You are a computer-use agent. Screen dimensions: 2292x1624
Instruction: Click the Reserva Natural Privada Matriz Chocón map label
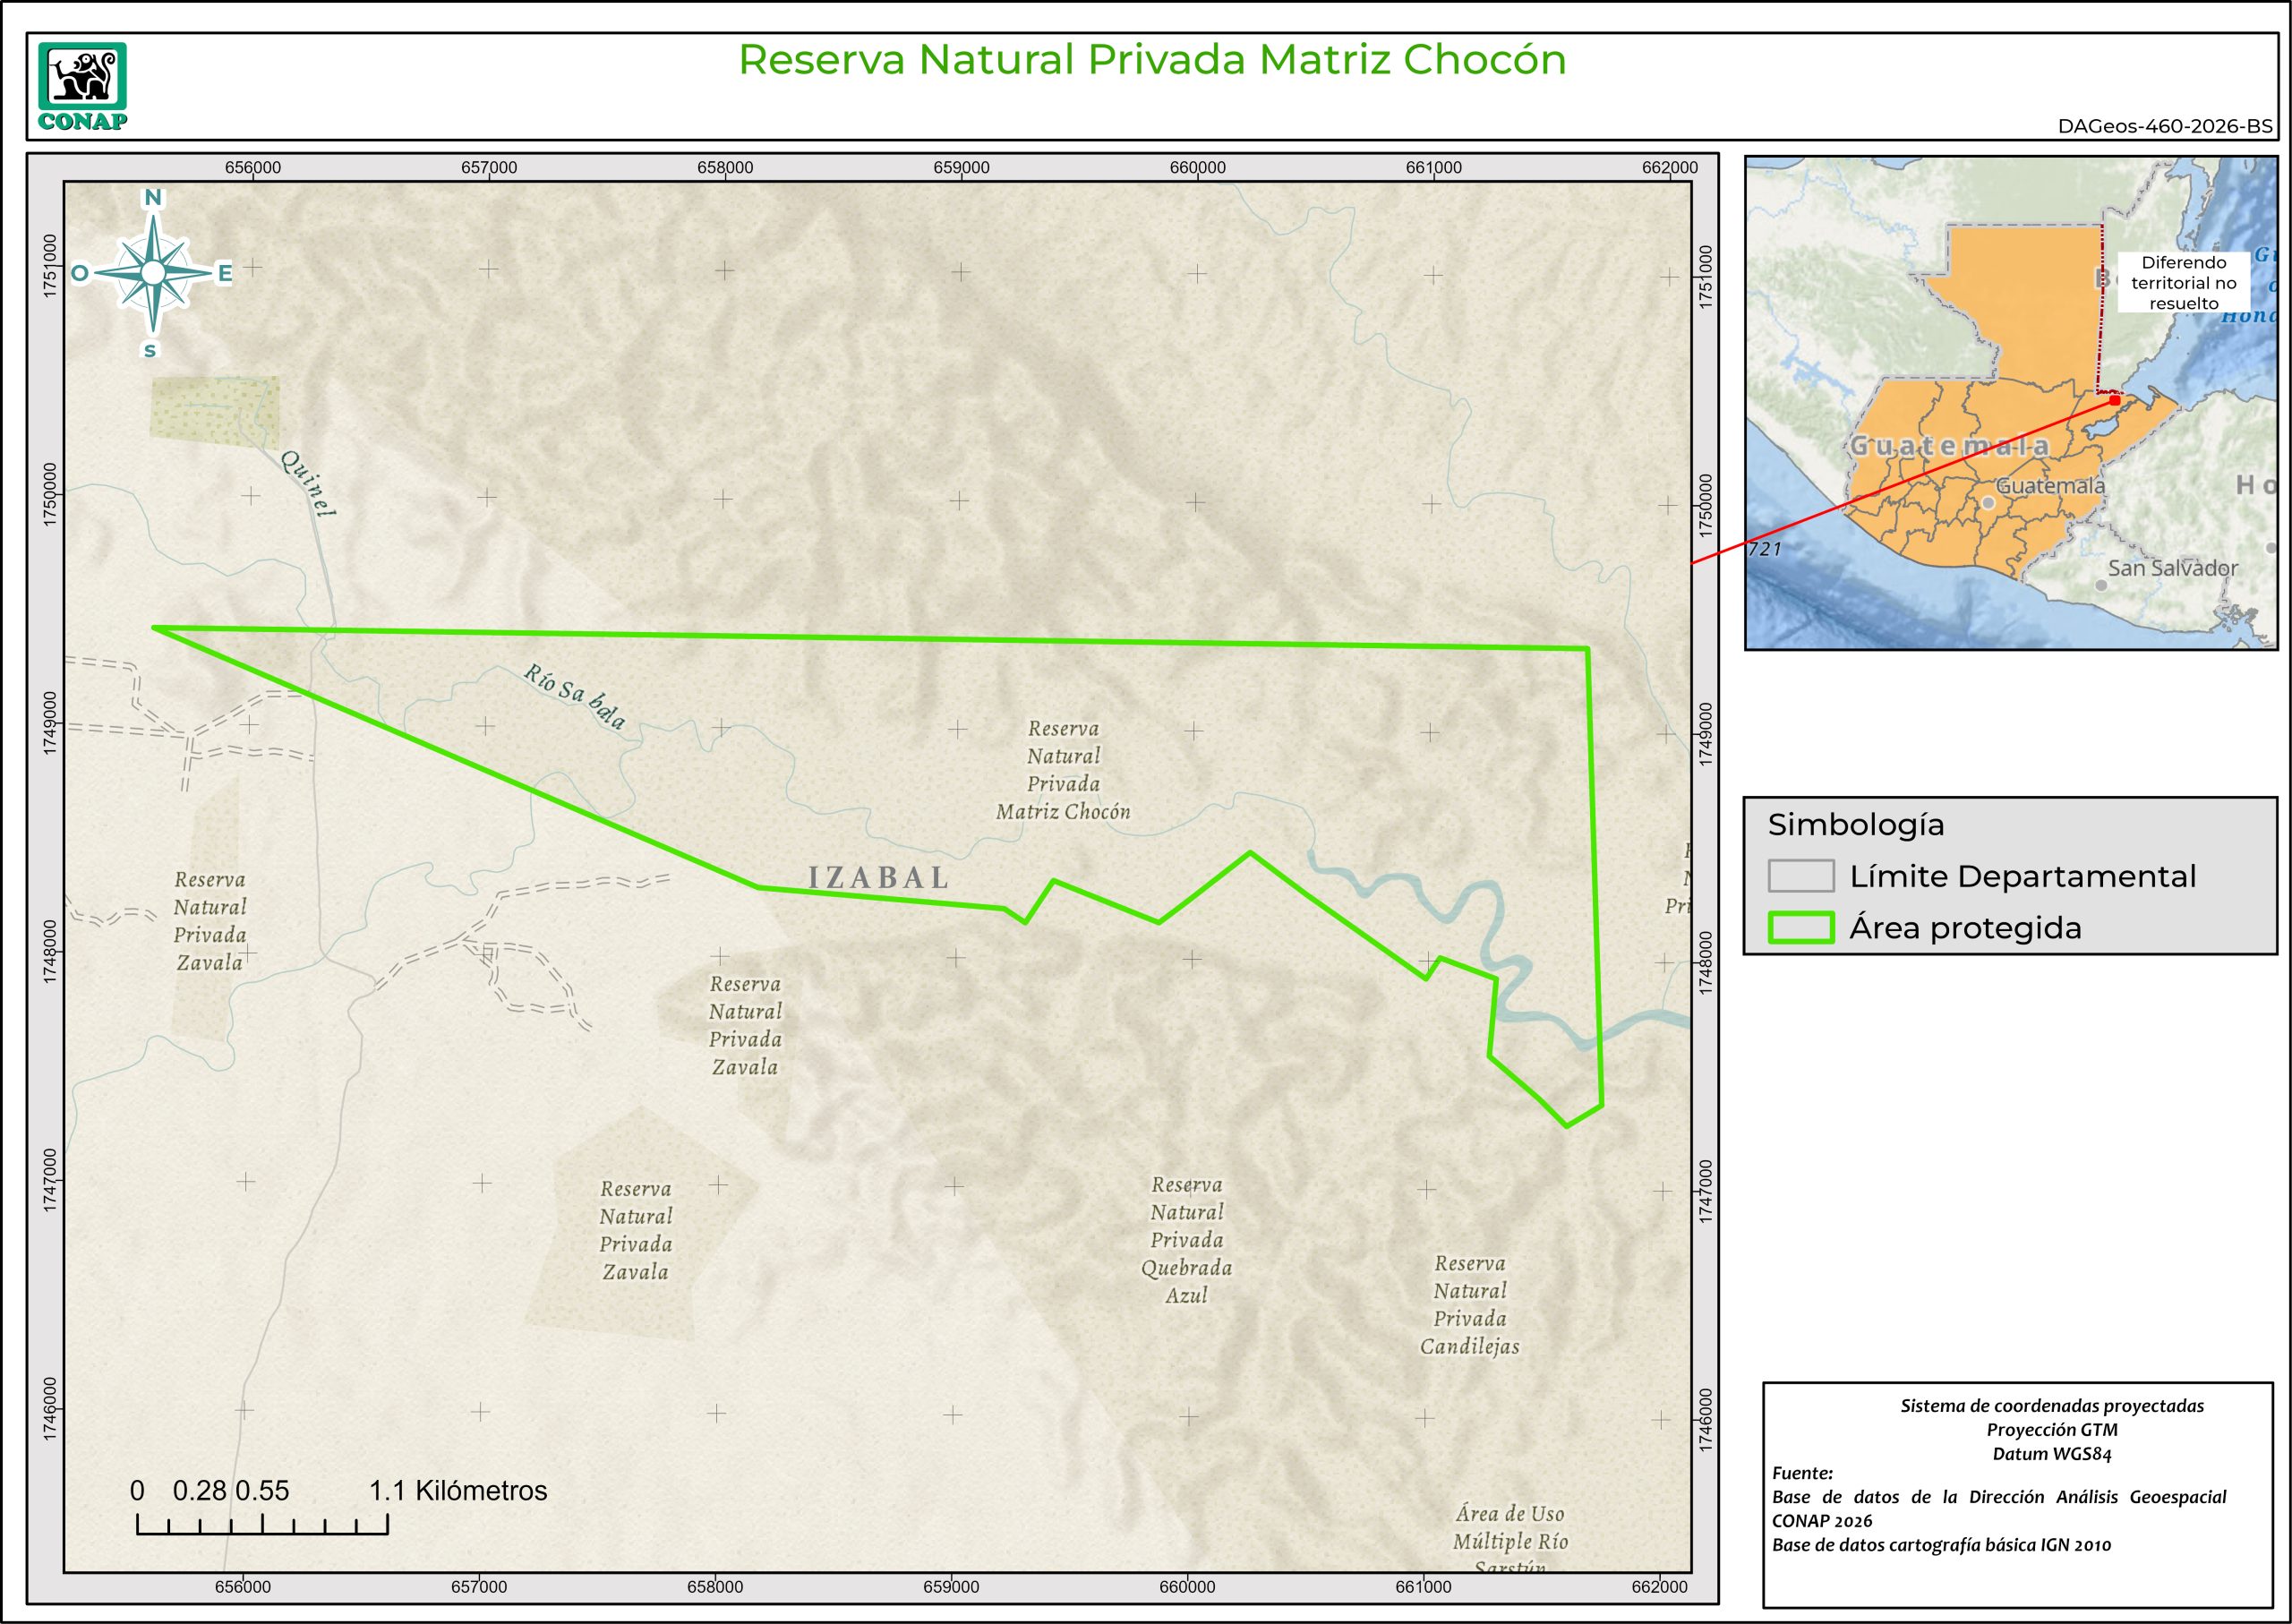(x=1063, y=770)
